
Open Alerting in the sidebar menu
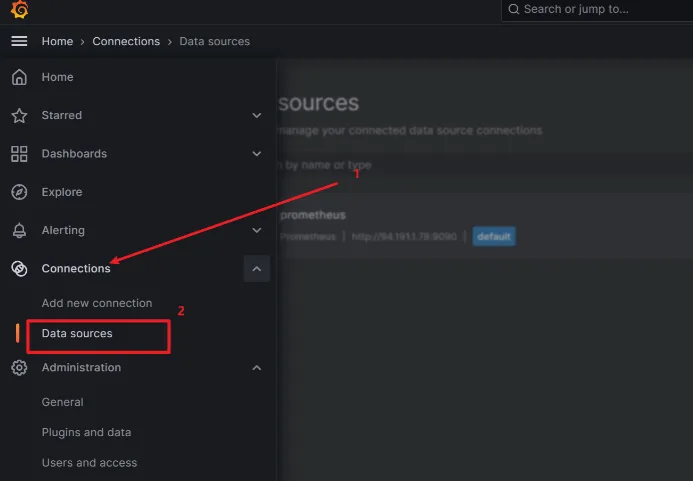(x=63, y=230)
